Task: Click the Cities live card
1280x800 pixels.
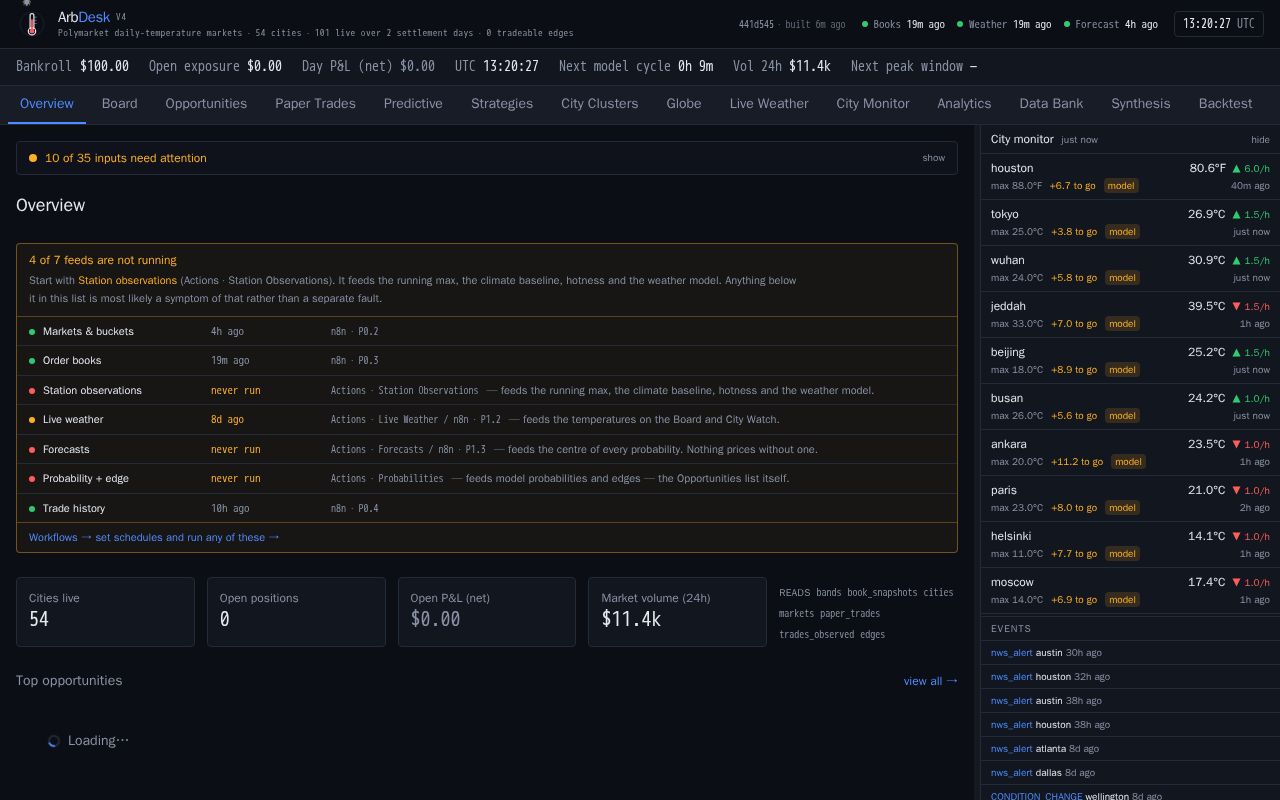Action: (x=105, y=612)
